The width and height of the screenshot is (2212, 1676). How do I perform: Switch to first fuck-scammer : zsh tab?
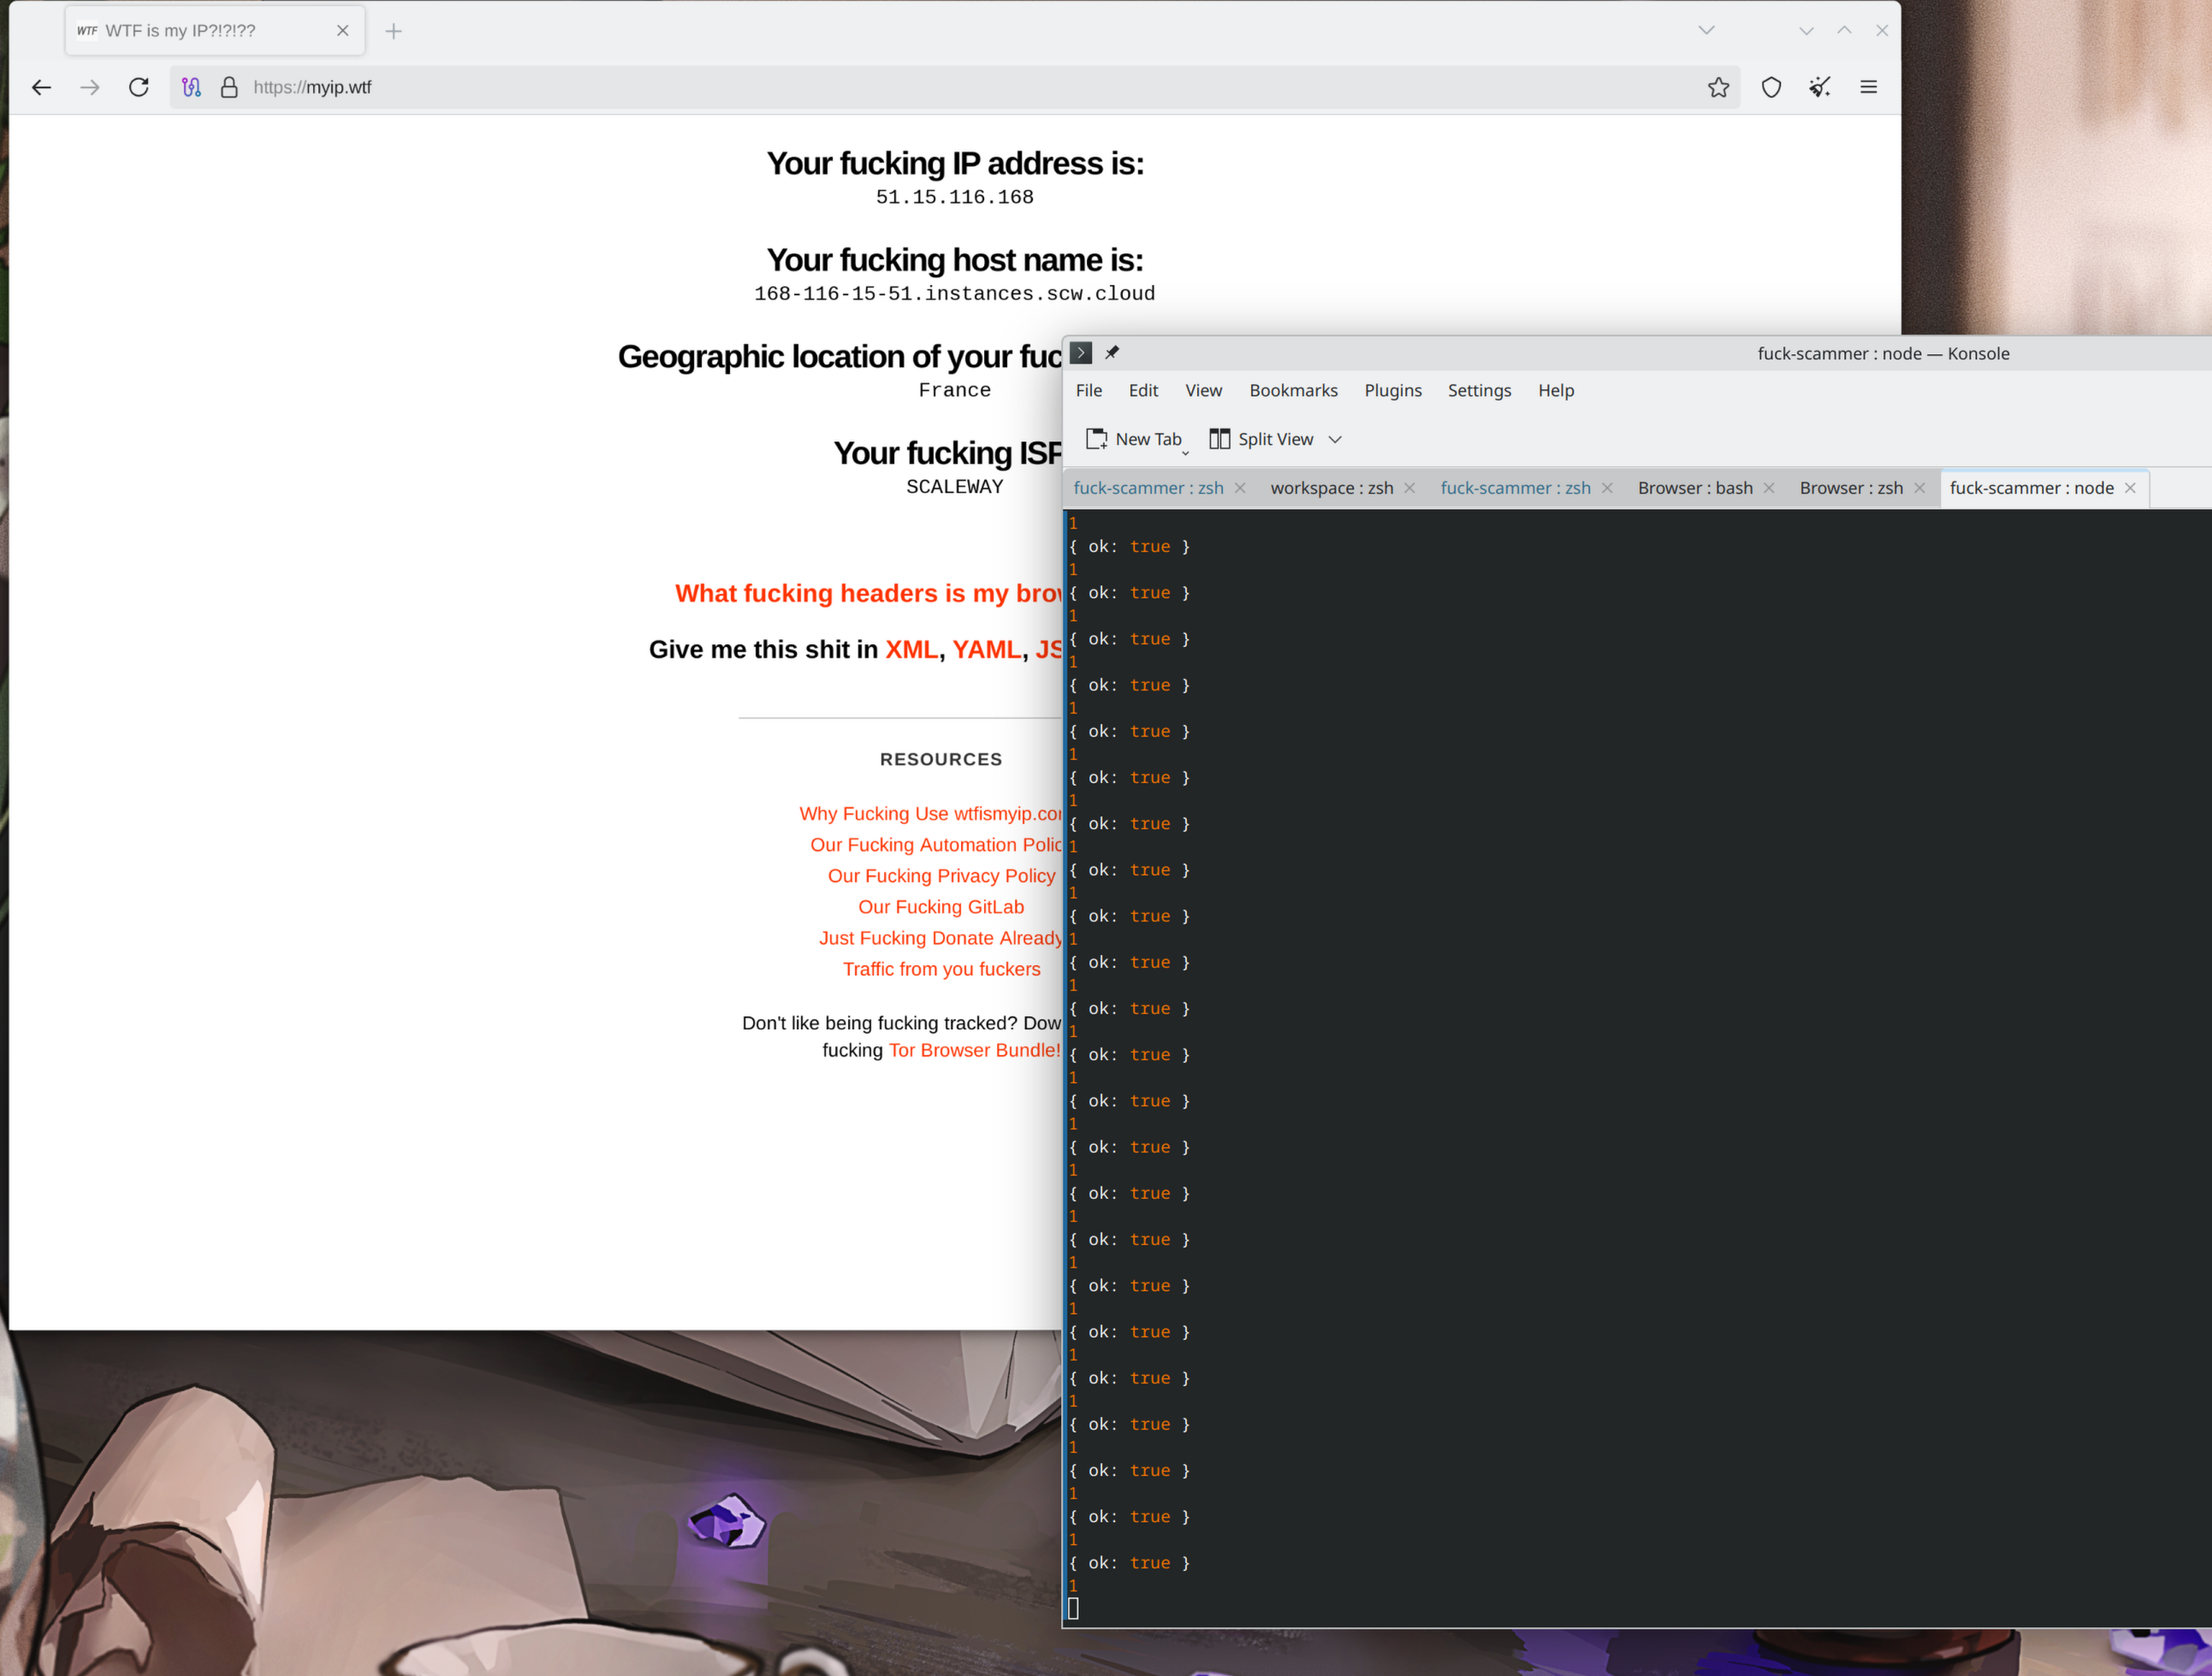pos(1148,488)
